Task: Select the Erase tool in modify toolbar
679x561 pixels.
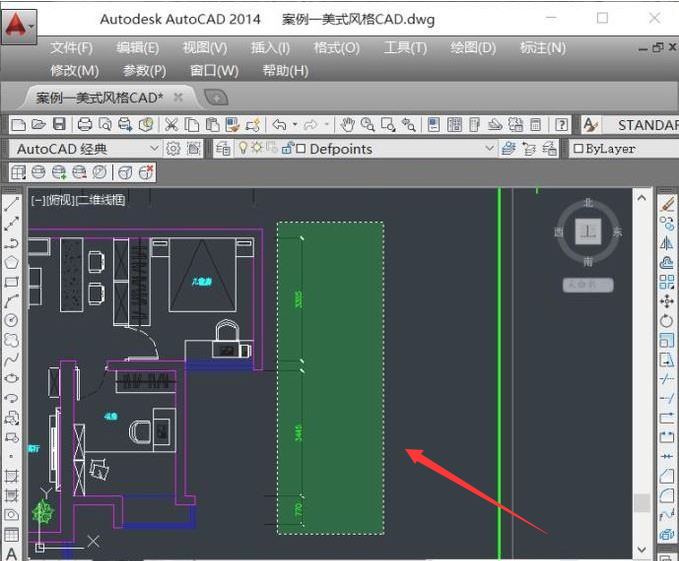Action: (x=668, y=204)
